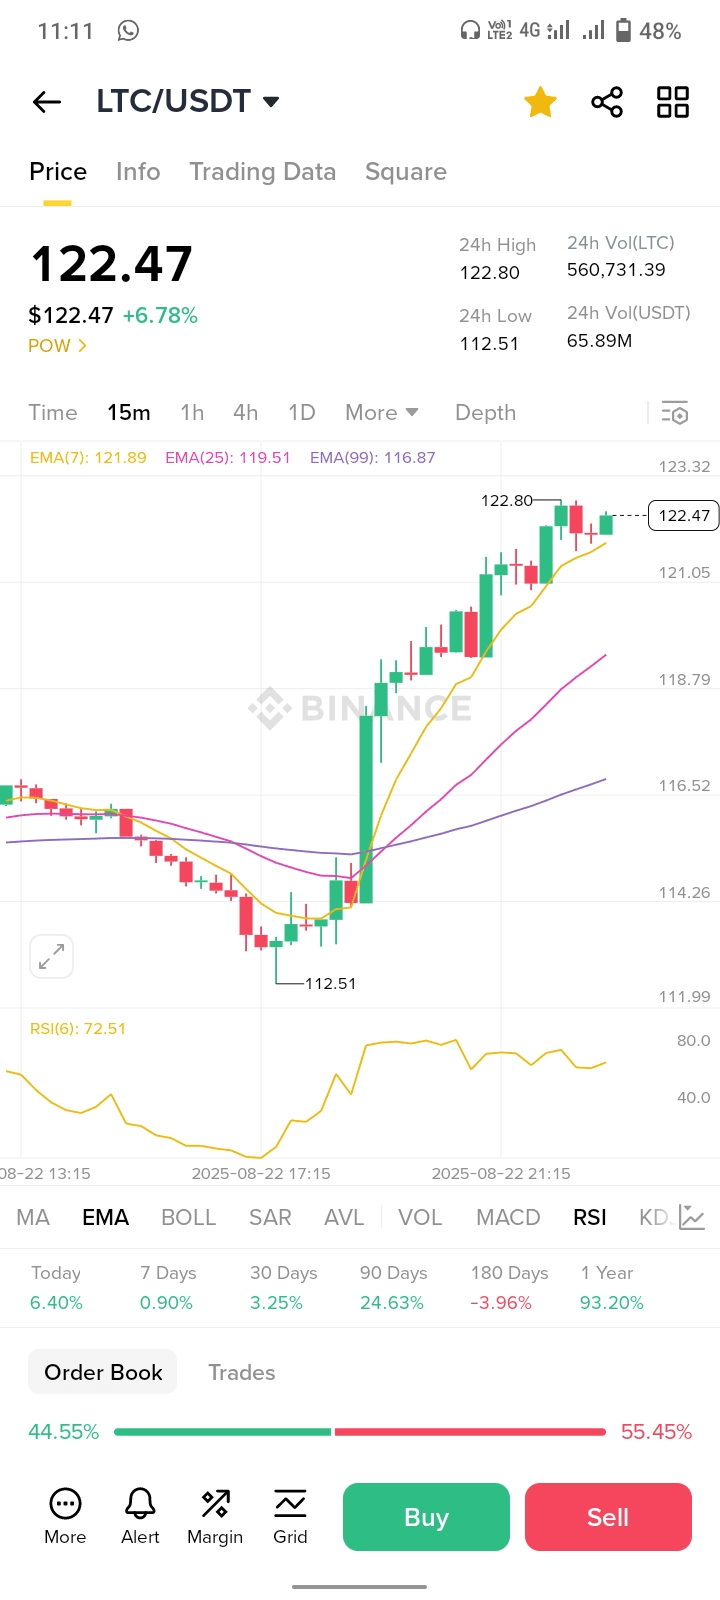Open the POW tag chevron
The width and height of the screenshot is (720, 1600).
click(58, 346)
